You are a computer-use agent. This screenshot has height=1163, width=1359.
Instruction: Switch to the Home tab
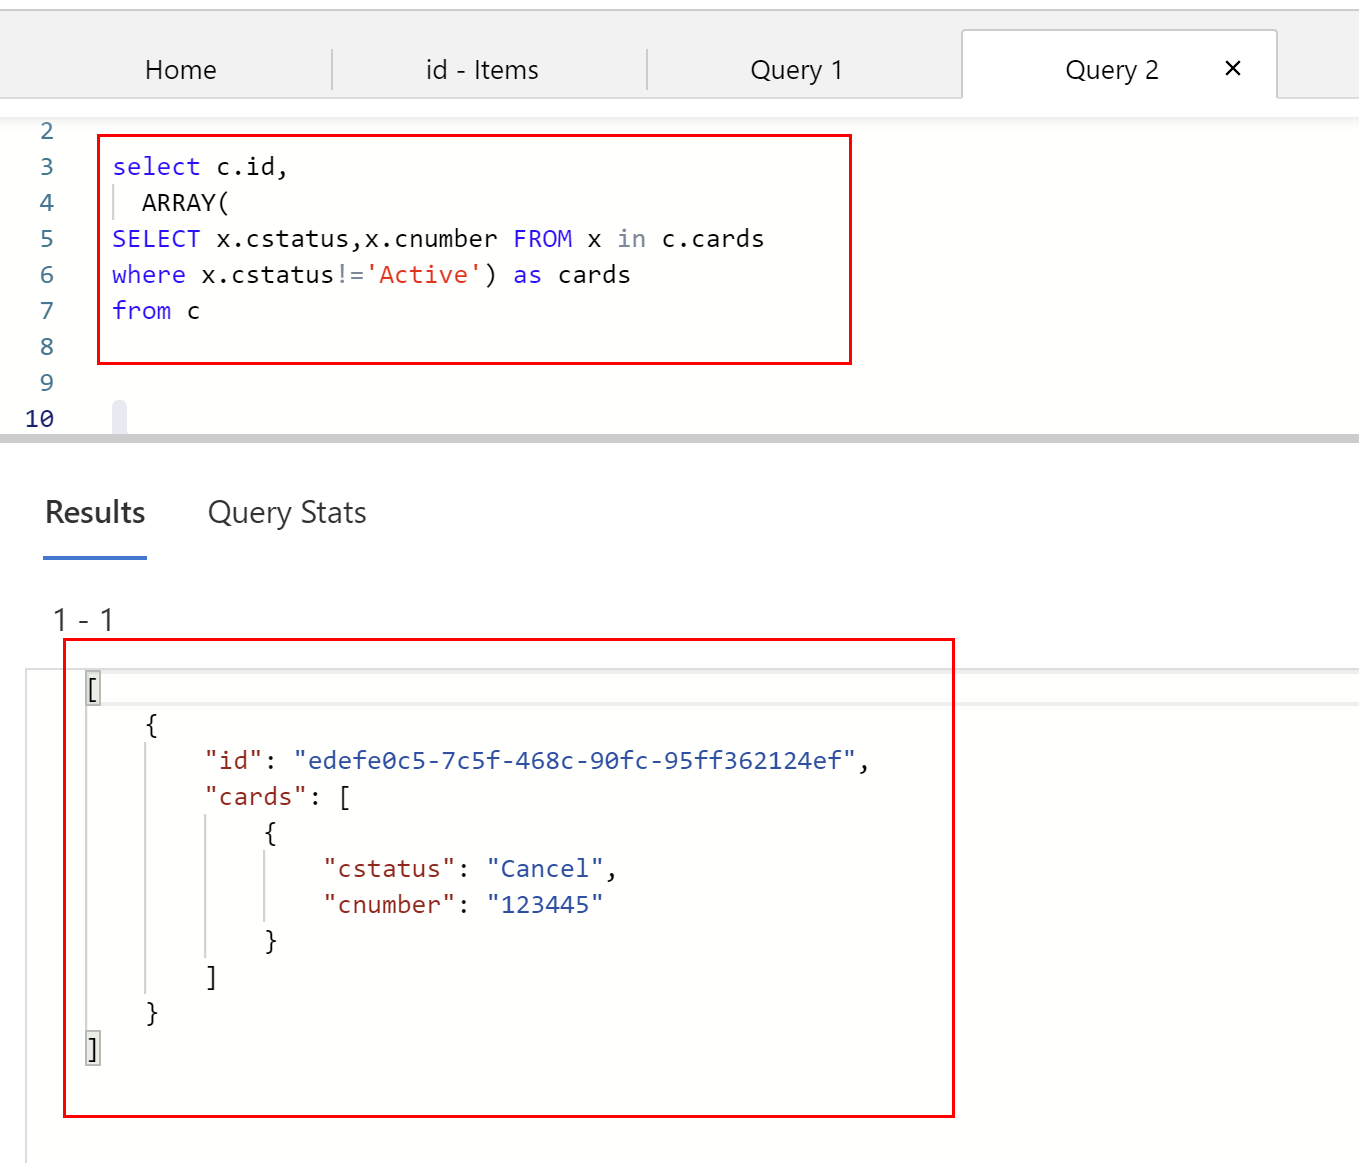(181, 70)
